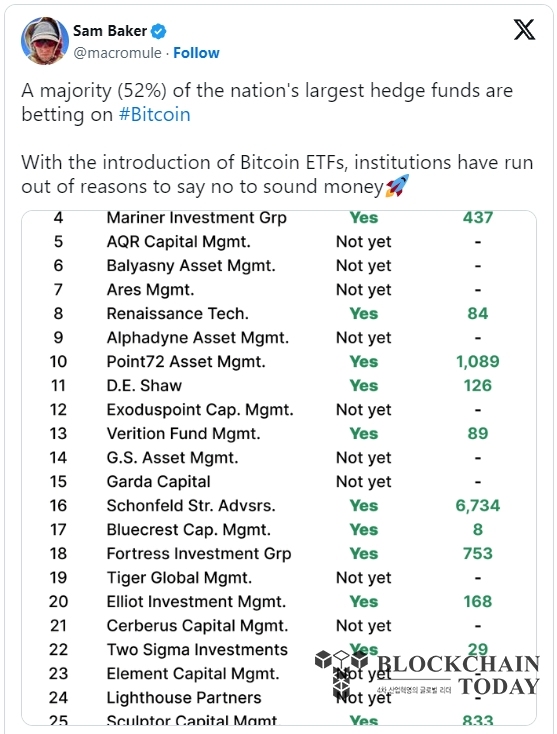The width and height of the screenshot is (557, 734).
Task: Click the rocket emoji in tweet
Action: (x=397, y=186)
